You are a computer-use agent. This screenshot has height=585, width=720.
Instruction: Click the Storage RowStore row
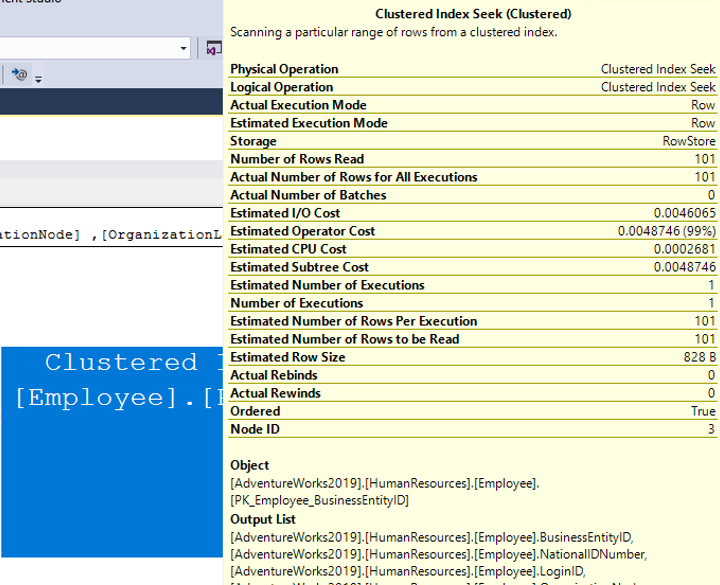(x=472, y=141)
